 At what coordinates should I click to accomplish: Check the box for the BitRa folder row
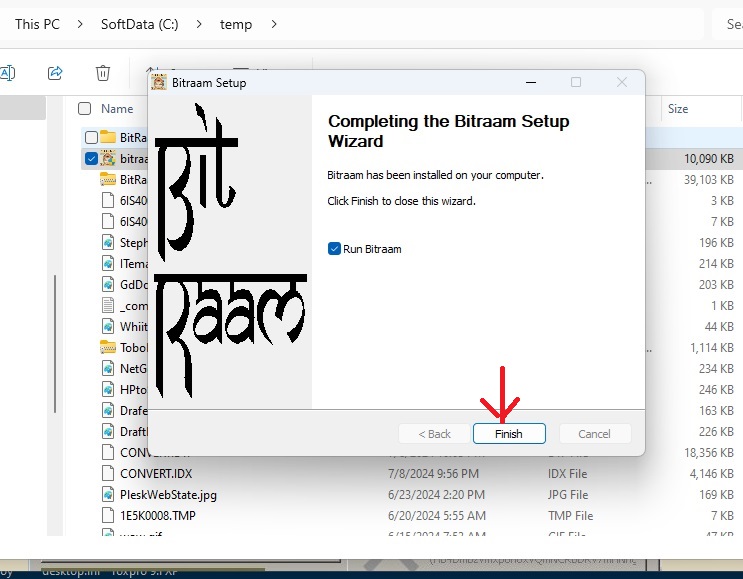click(91, 137)
